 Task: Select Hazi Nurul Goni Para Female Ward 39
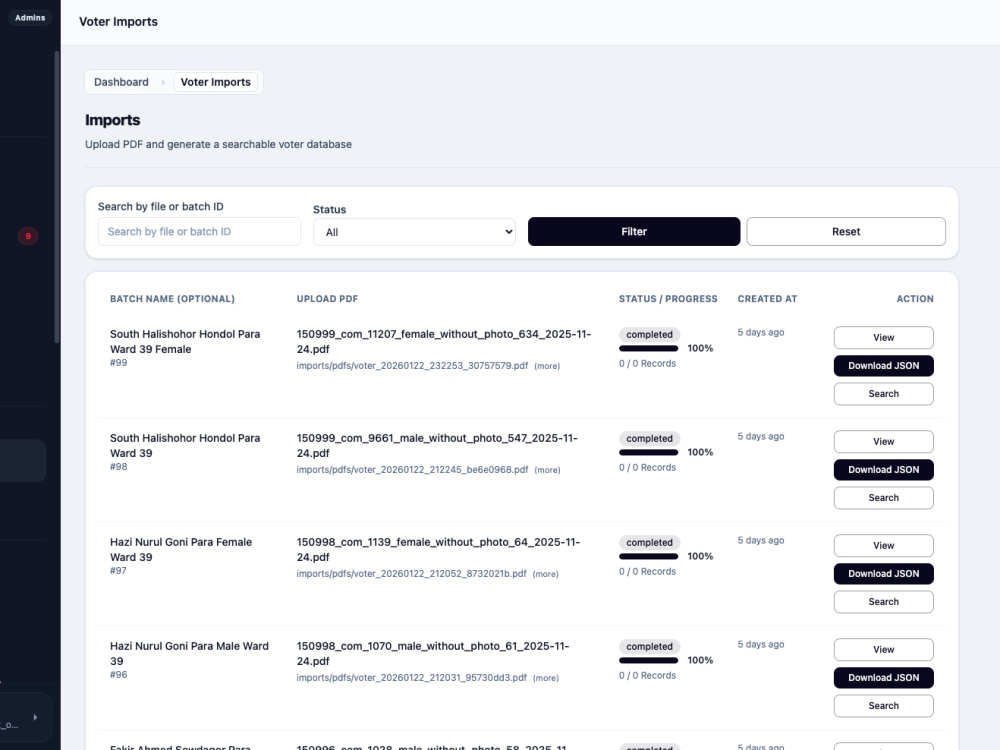click(x=181, y=549)
